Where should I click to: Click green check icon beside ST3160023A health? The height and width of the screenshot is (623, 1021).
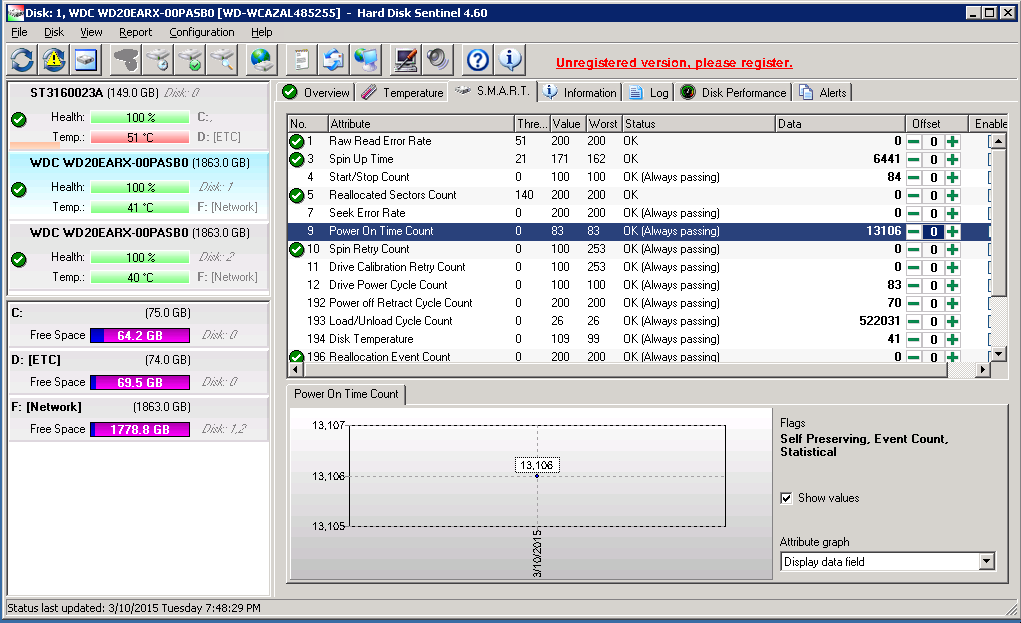19,119
